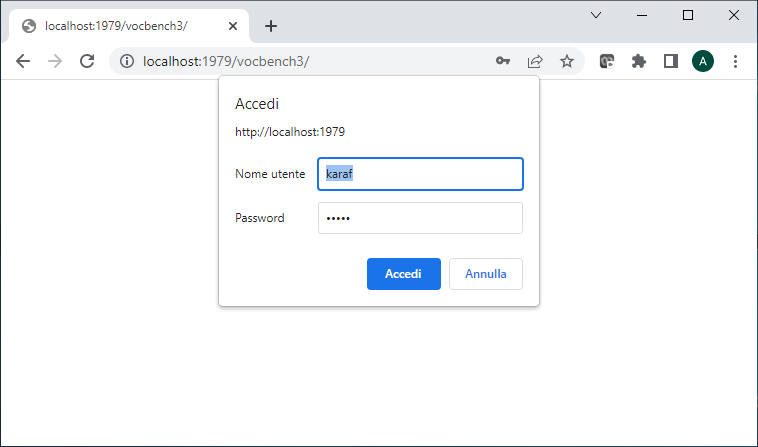Close the localhost vocbench3 tab

pos(233,26)
